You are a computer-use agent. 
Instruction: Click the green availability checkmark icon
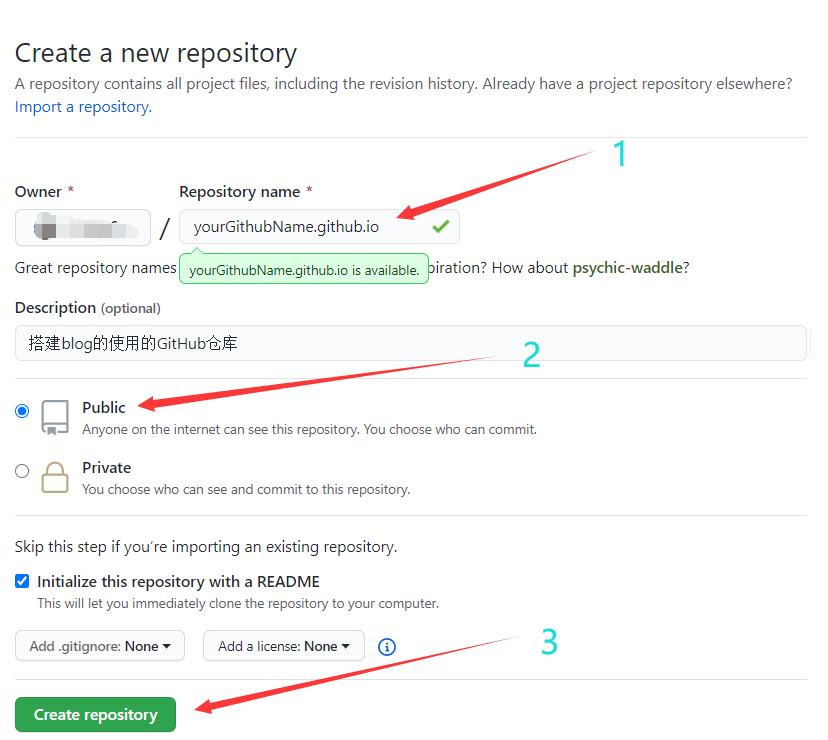click(x=440, y=227)
